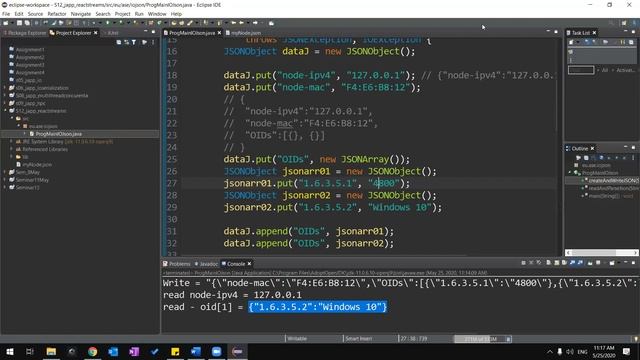This screenshot has width=640, height=360.
Task: Click the Windows Start button
Action: [x=10, y=351]
